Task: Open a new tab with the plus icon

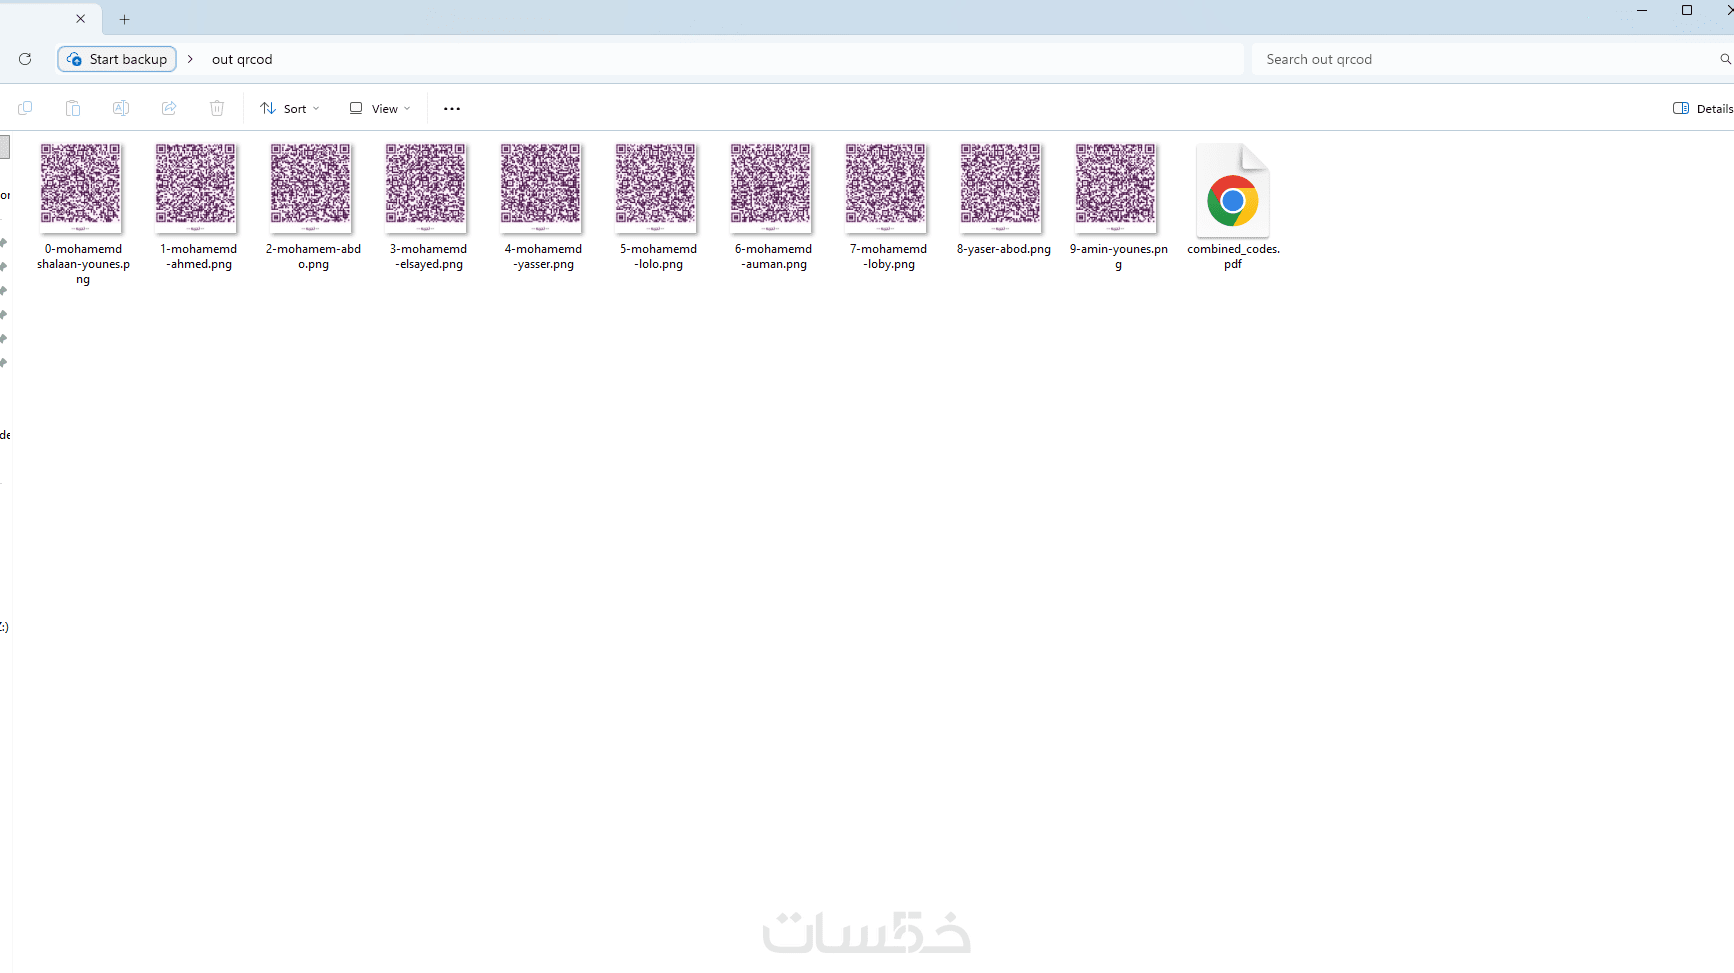Action: point(124,19)
